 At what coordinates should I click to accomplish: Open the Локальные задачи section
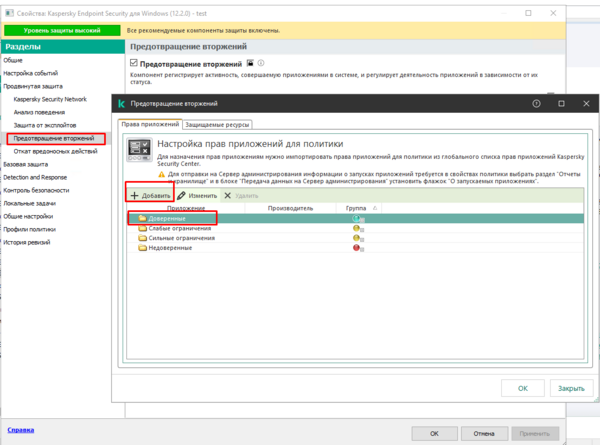click(29, 203)
